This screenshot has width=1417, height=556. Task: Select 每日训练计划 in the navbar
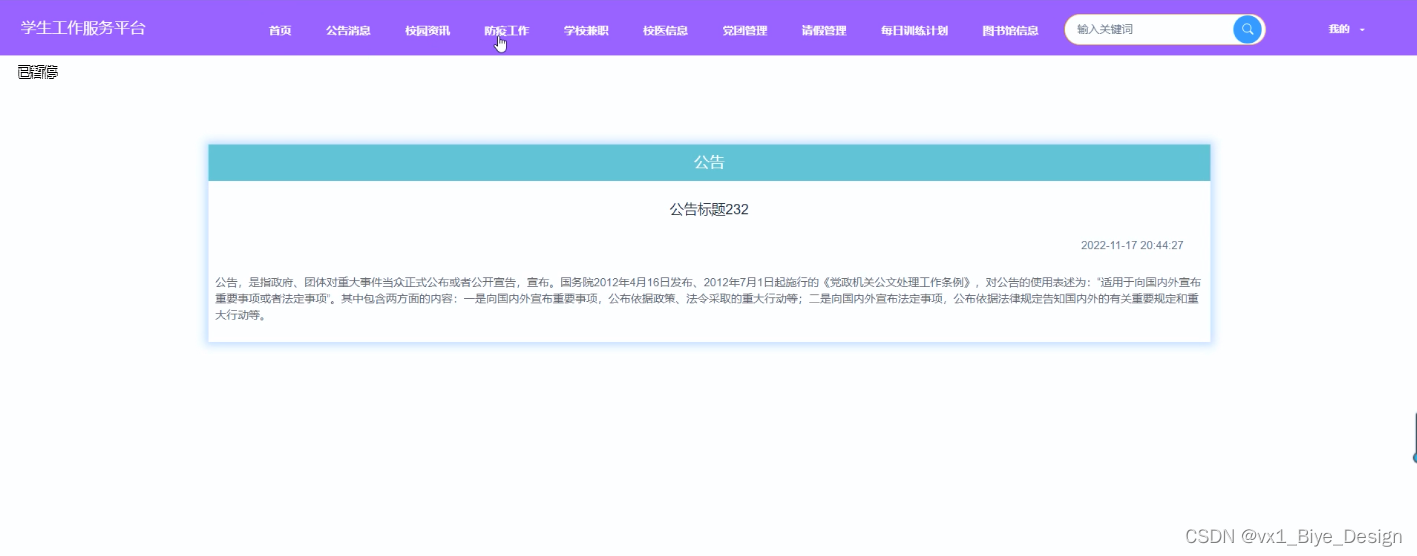pos(914,31)
